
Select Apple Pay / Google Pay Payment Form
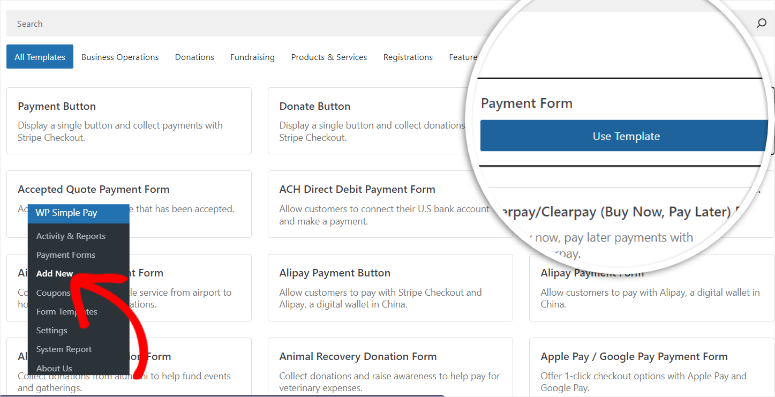(652, 367)
